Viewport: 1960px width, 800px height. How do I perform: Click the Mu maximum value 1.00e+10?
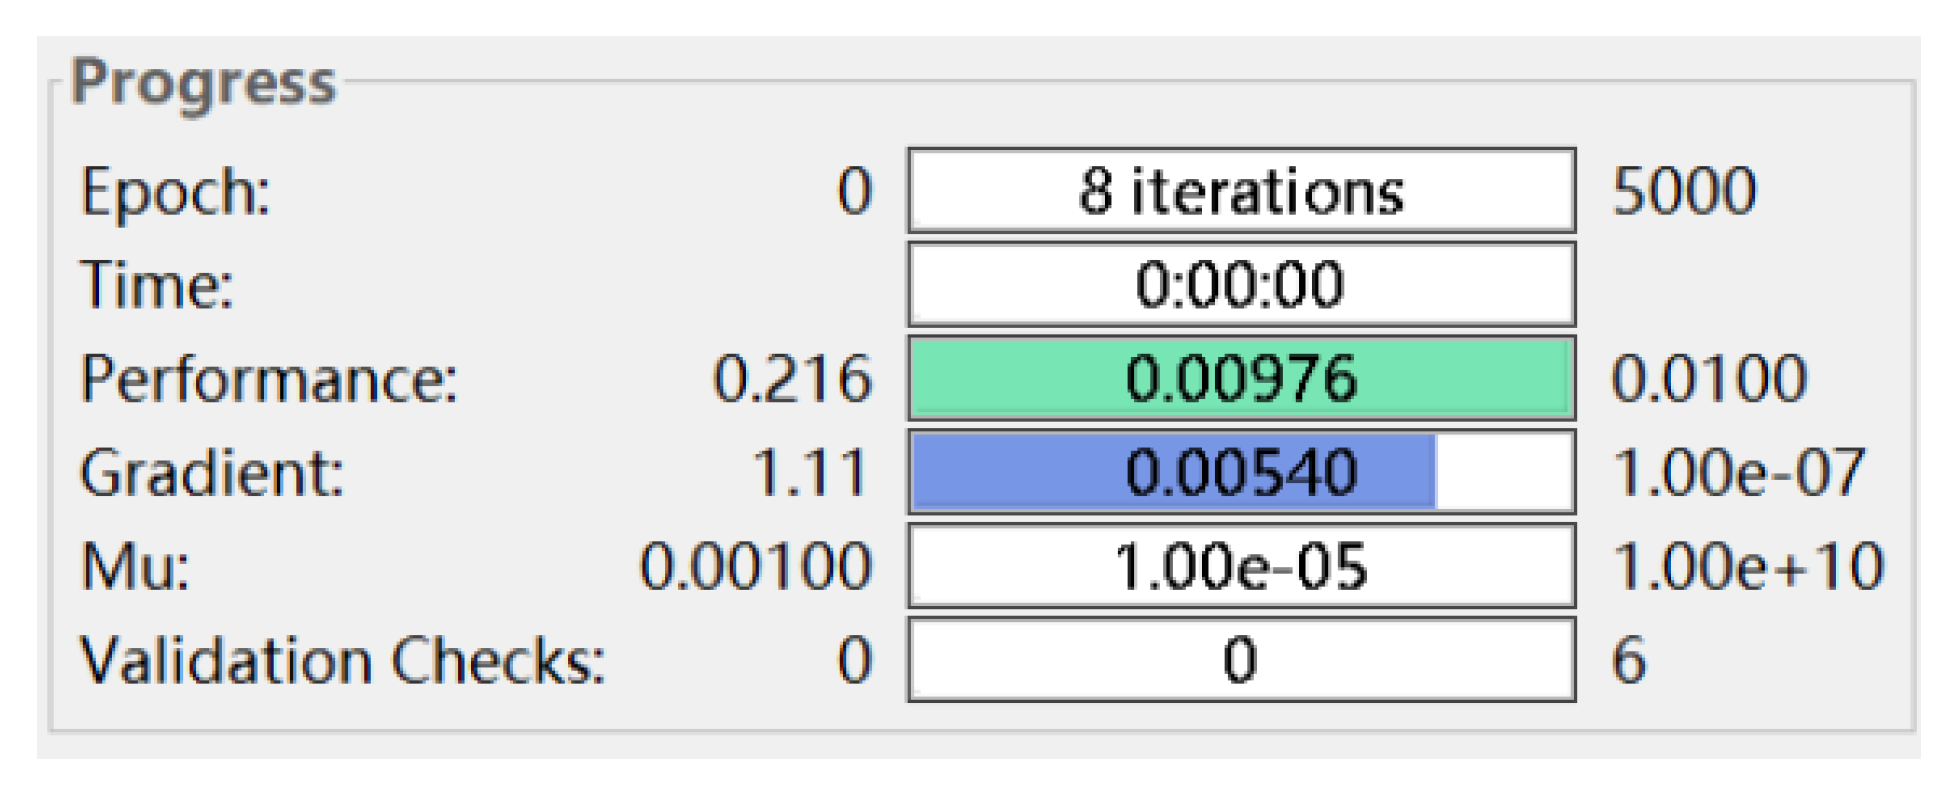tap(1748, 566)
